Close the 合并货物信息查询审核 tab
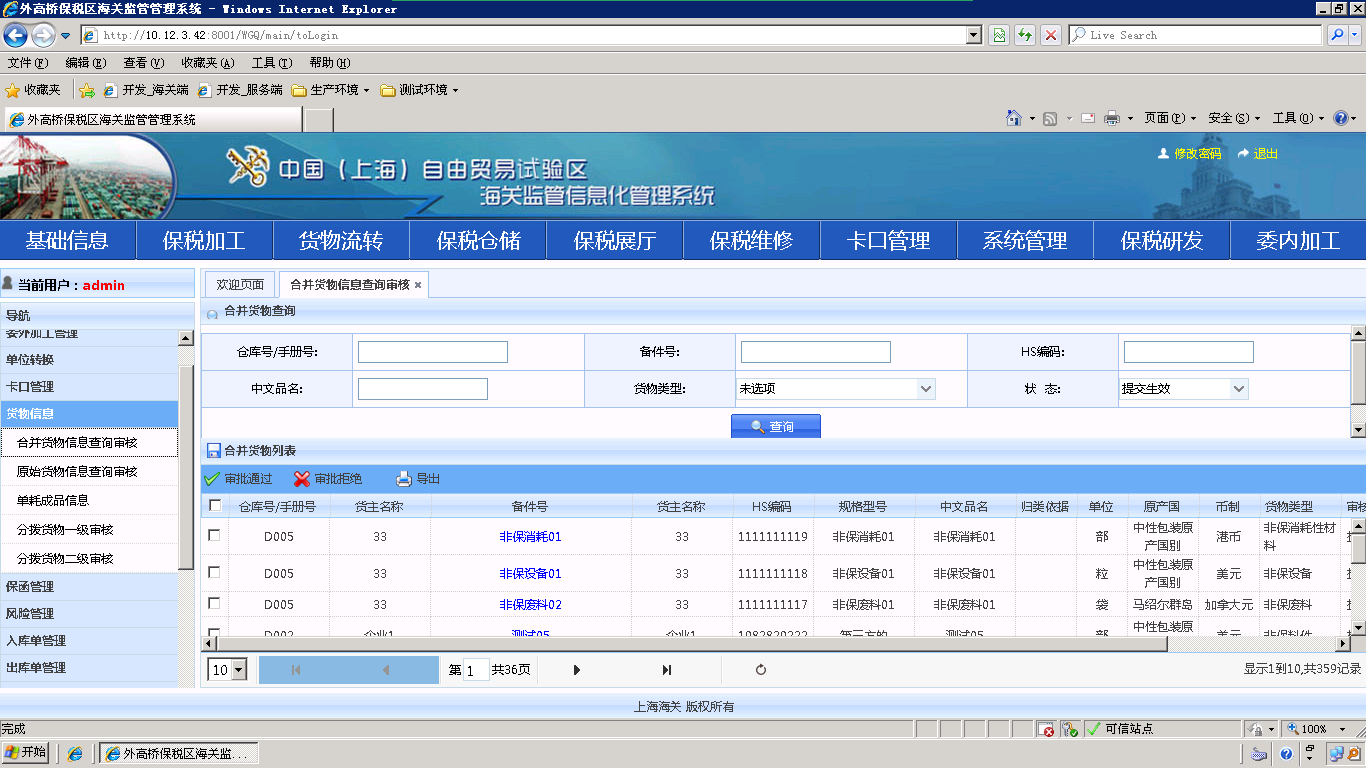This screenshot has width=1366, height=768. (x=418, y=285)
